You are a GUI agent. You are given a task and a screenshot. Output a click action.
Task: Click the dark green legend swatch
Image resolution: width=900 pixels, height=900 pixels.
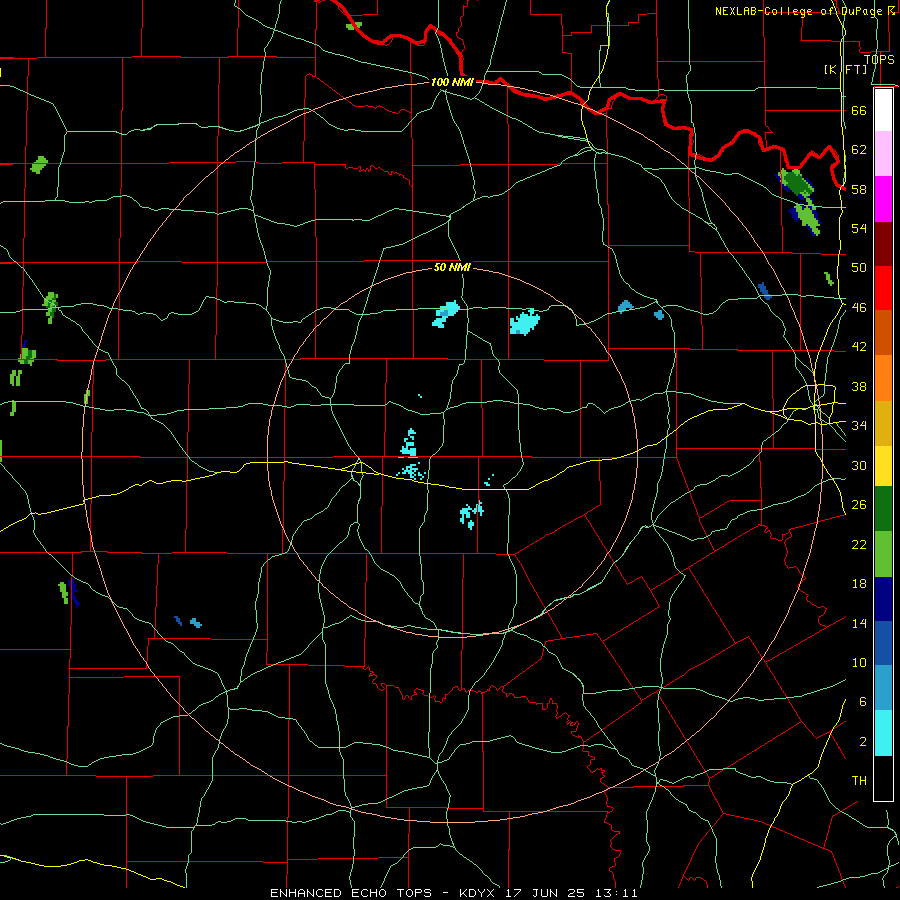tap(883, 510)
